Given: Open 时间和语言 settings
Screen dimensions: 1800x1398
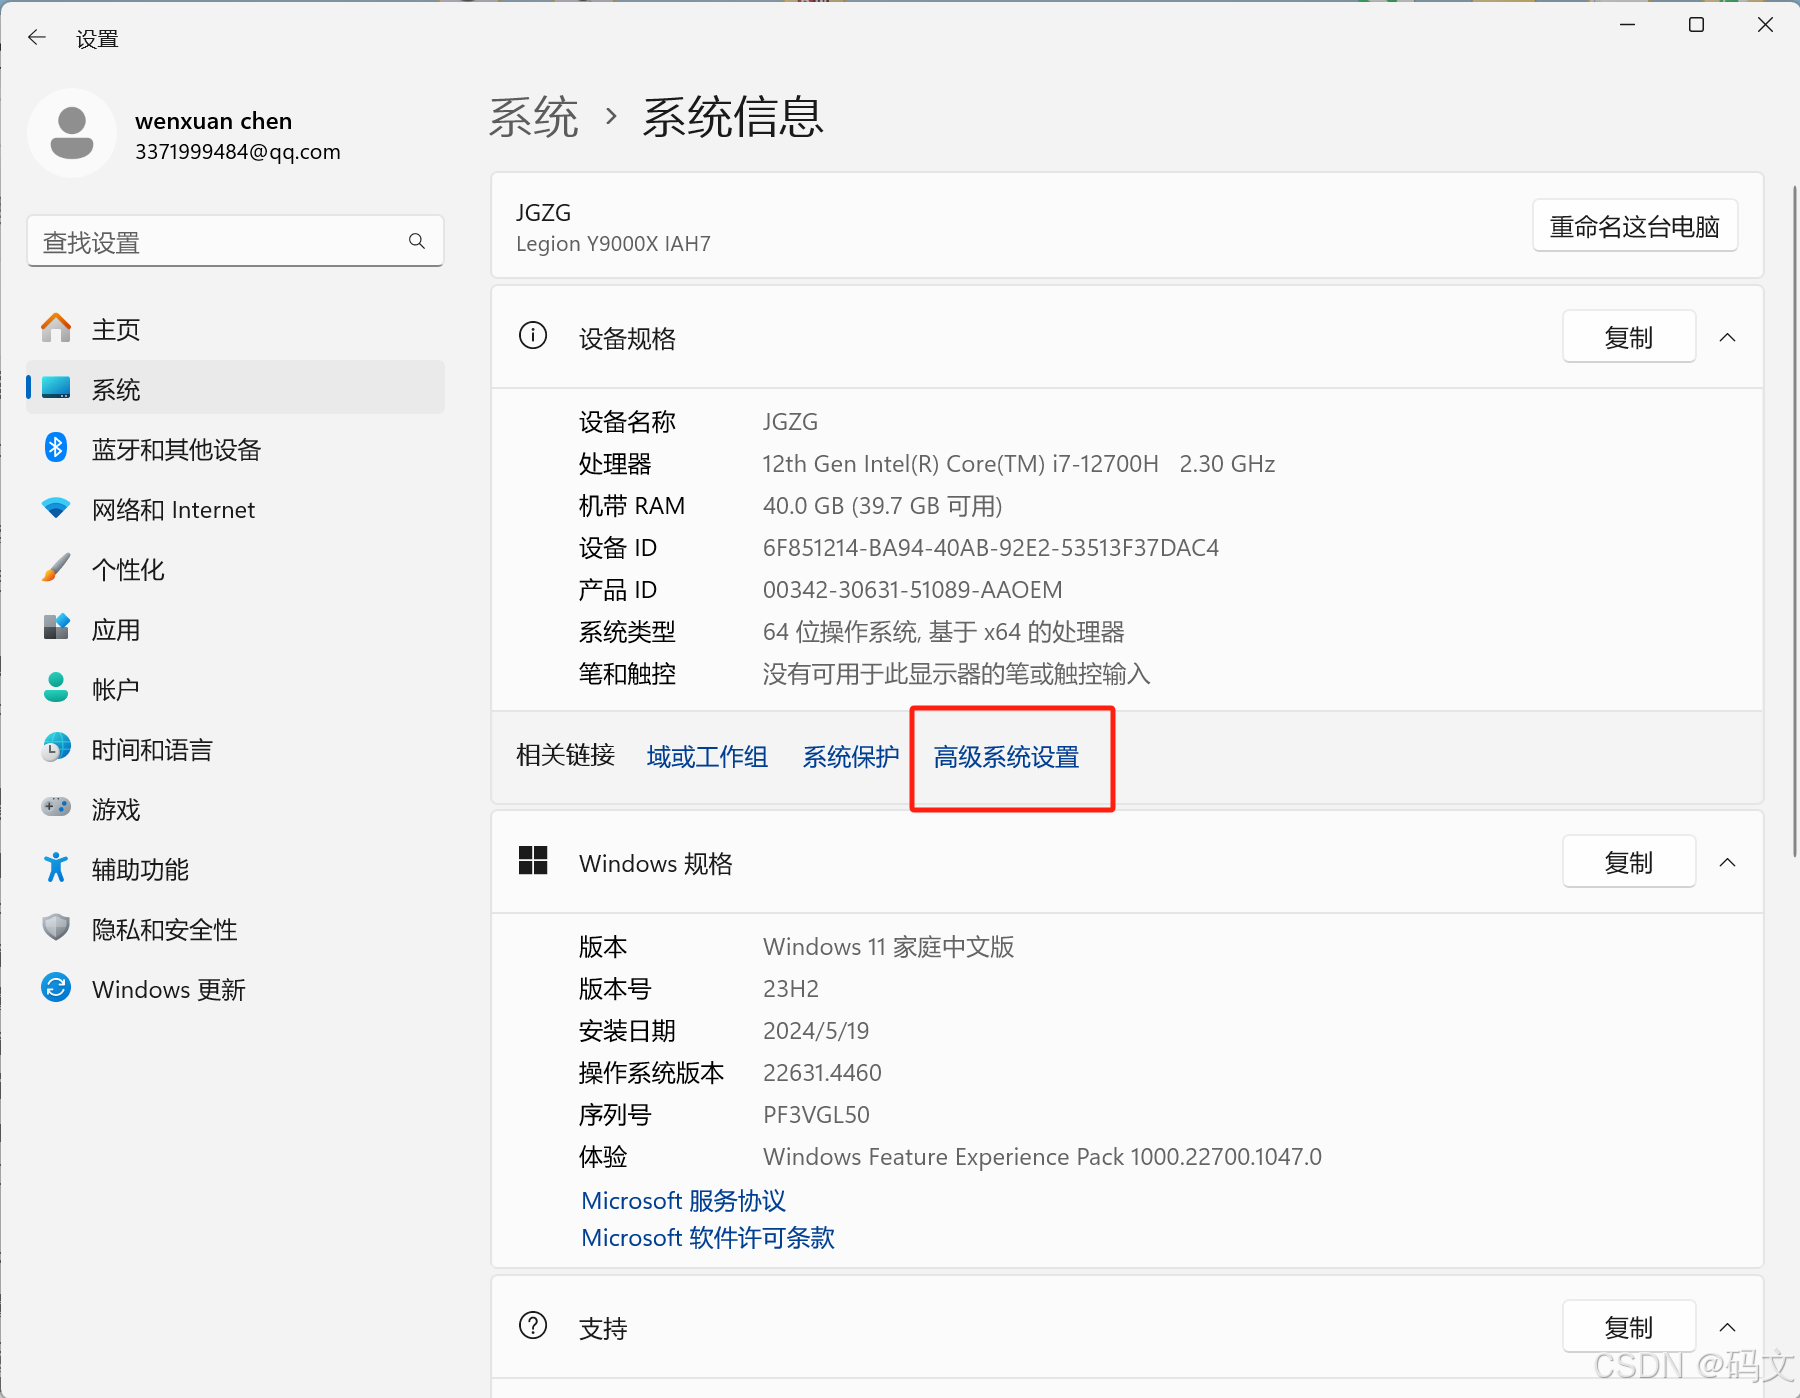Looking at the screenshot, I should 235,749.
